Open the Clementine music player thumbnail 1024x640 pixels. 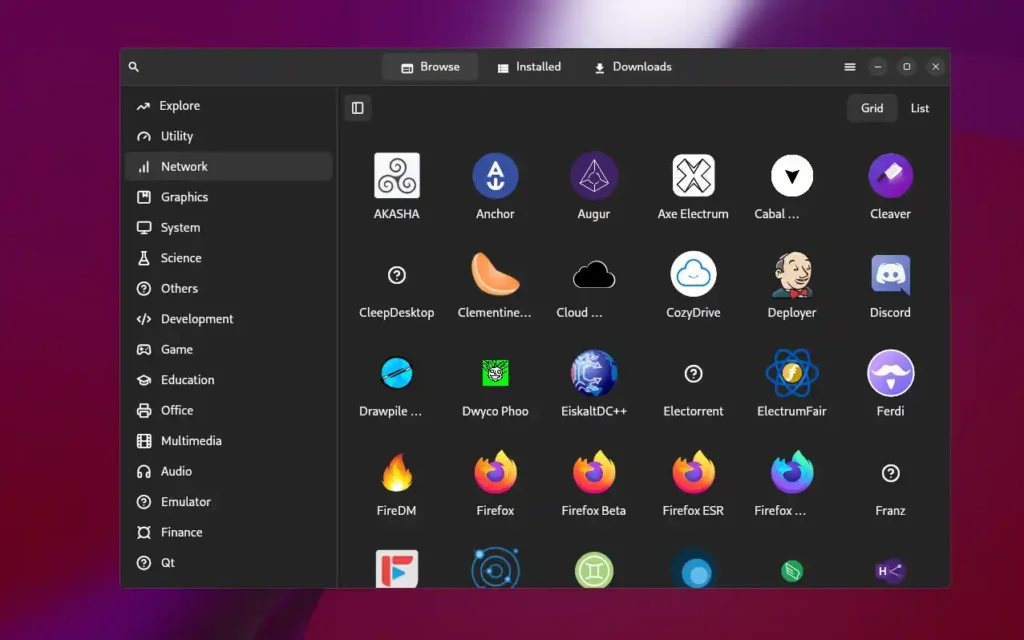pyautogui.click(x=495, y=276)
